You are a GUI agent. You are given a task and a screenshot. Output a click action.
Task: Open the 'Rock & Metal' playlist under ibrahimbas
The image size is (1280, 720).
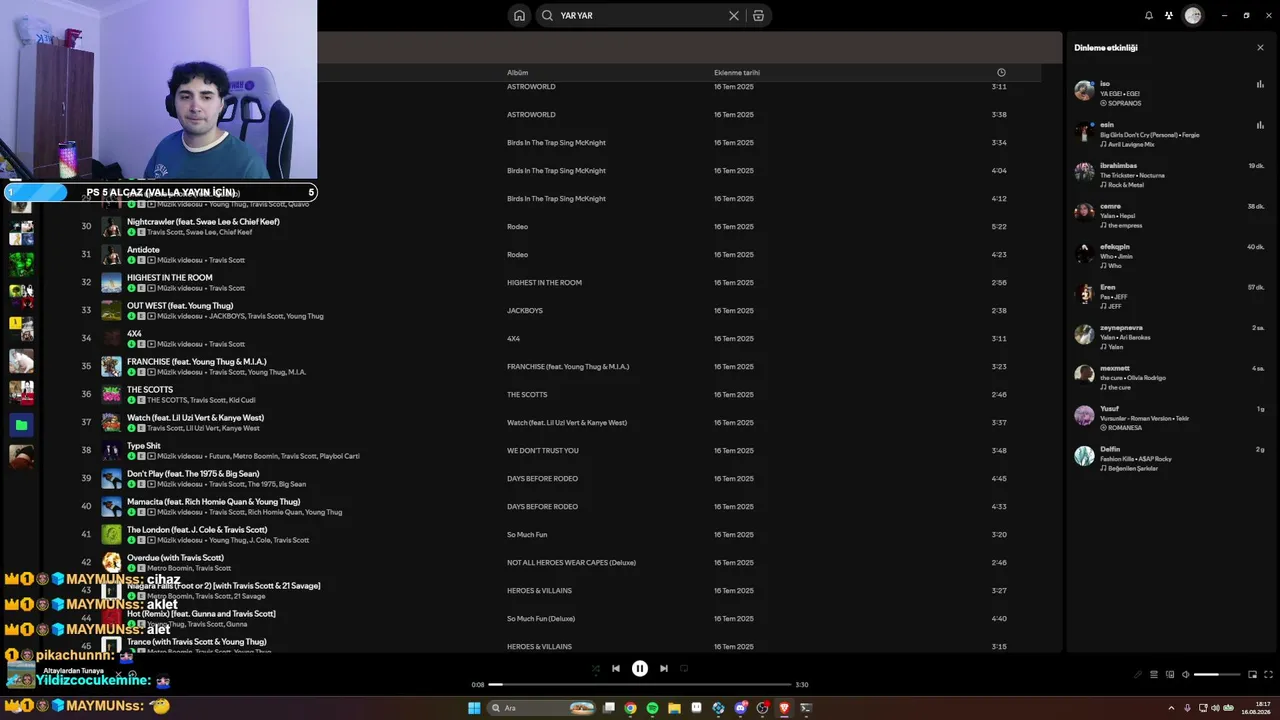tap(1126, 185)
